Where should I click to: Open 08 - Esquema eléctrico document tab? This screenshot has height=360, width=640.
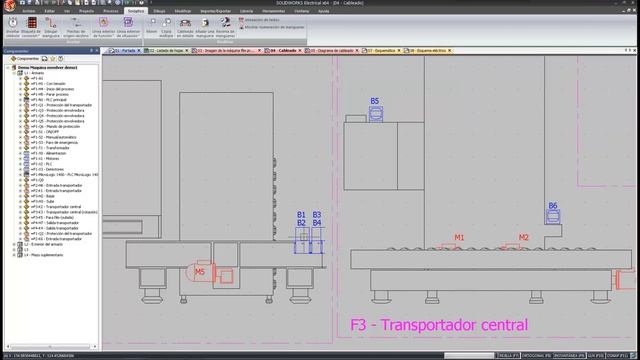[427, 51]
